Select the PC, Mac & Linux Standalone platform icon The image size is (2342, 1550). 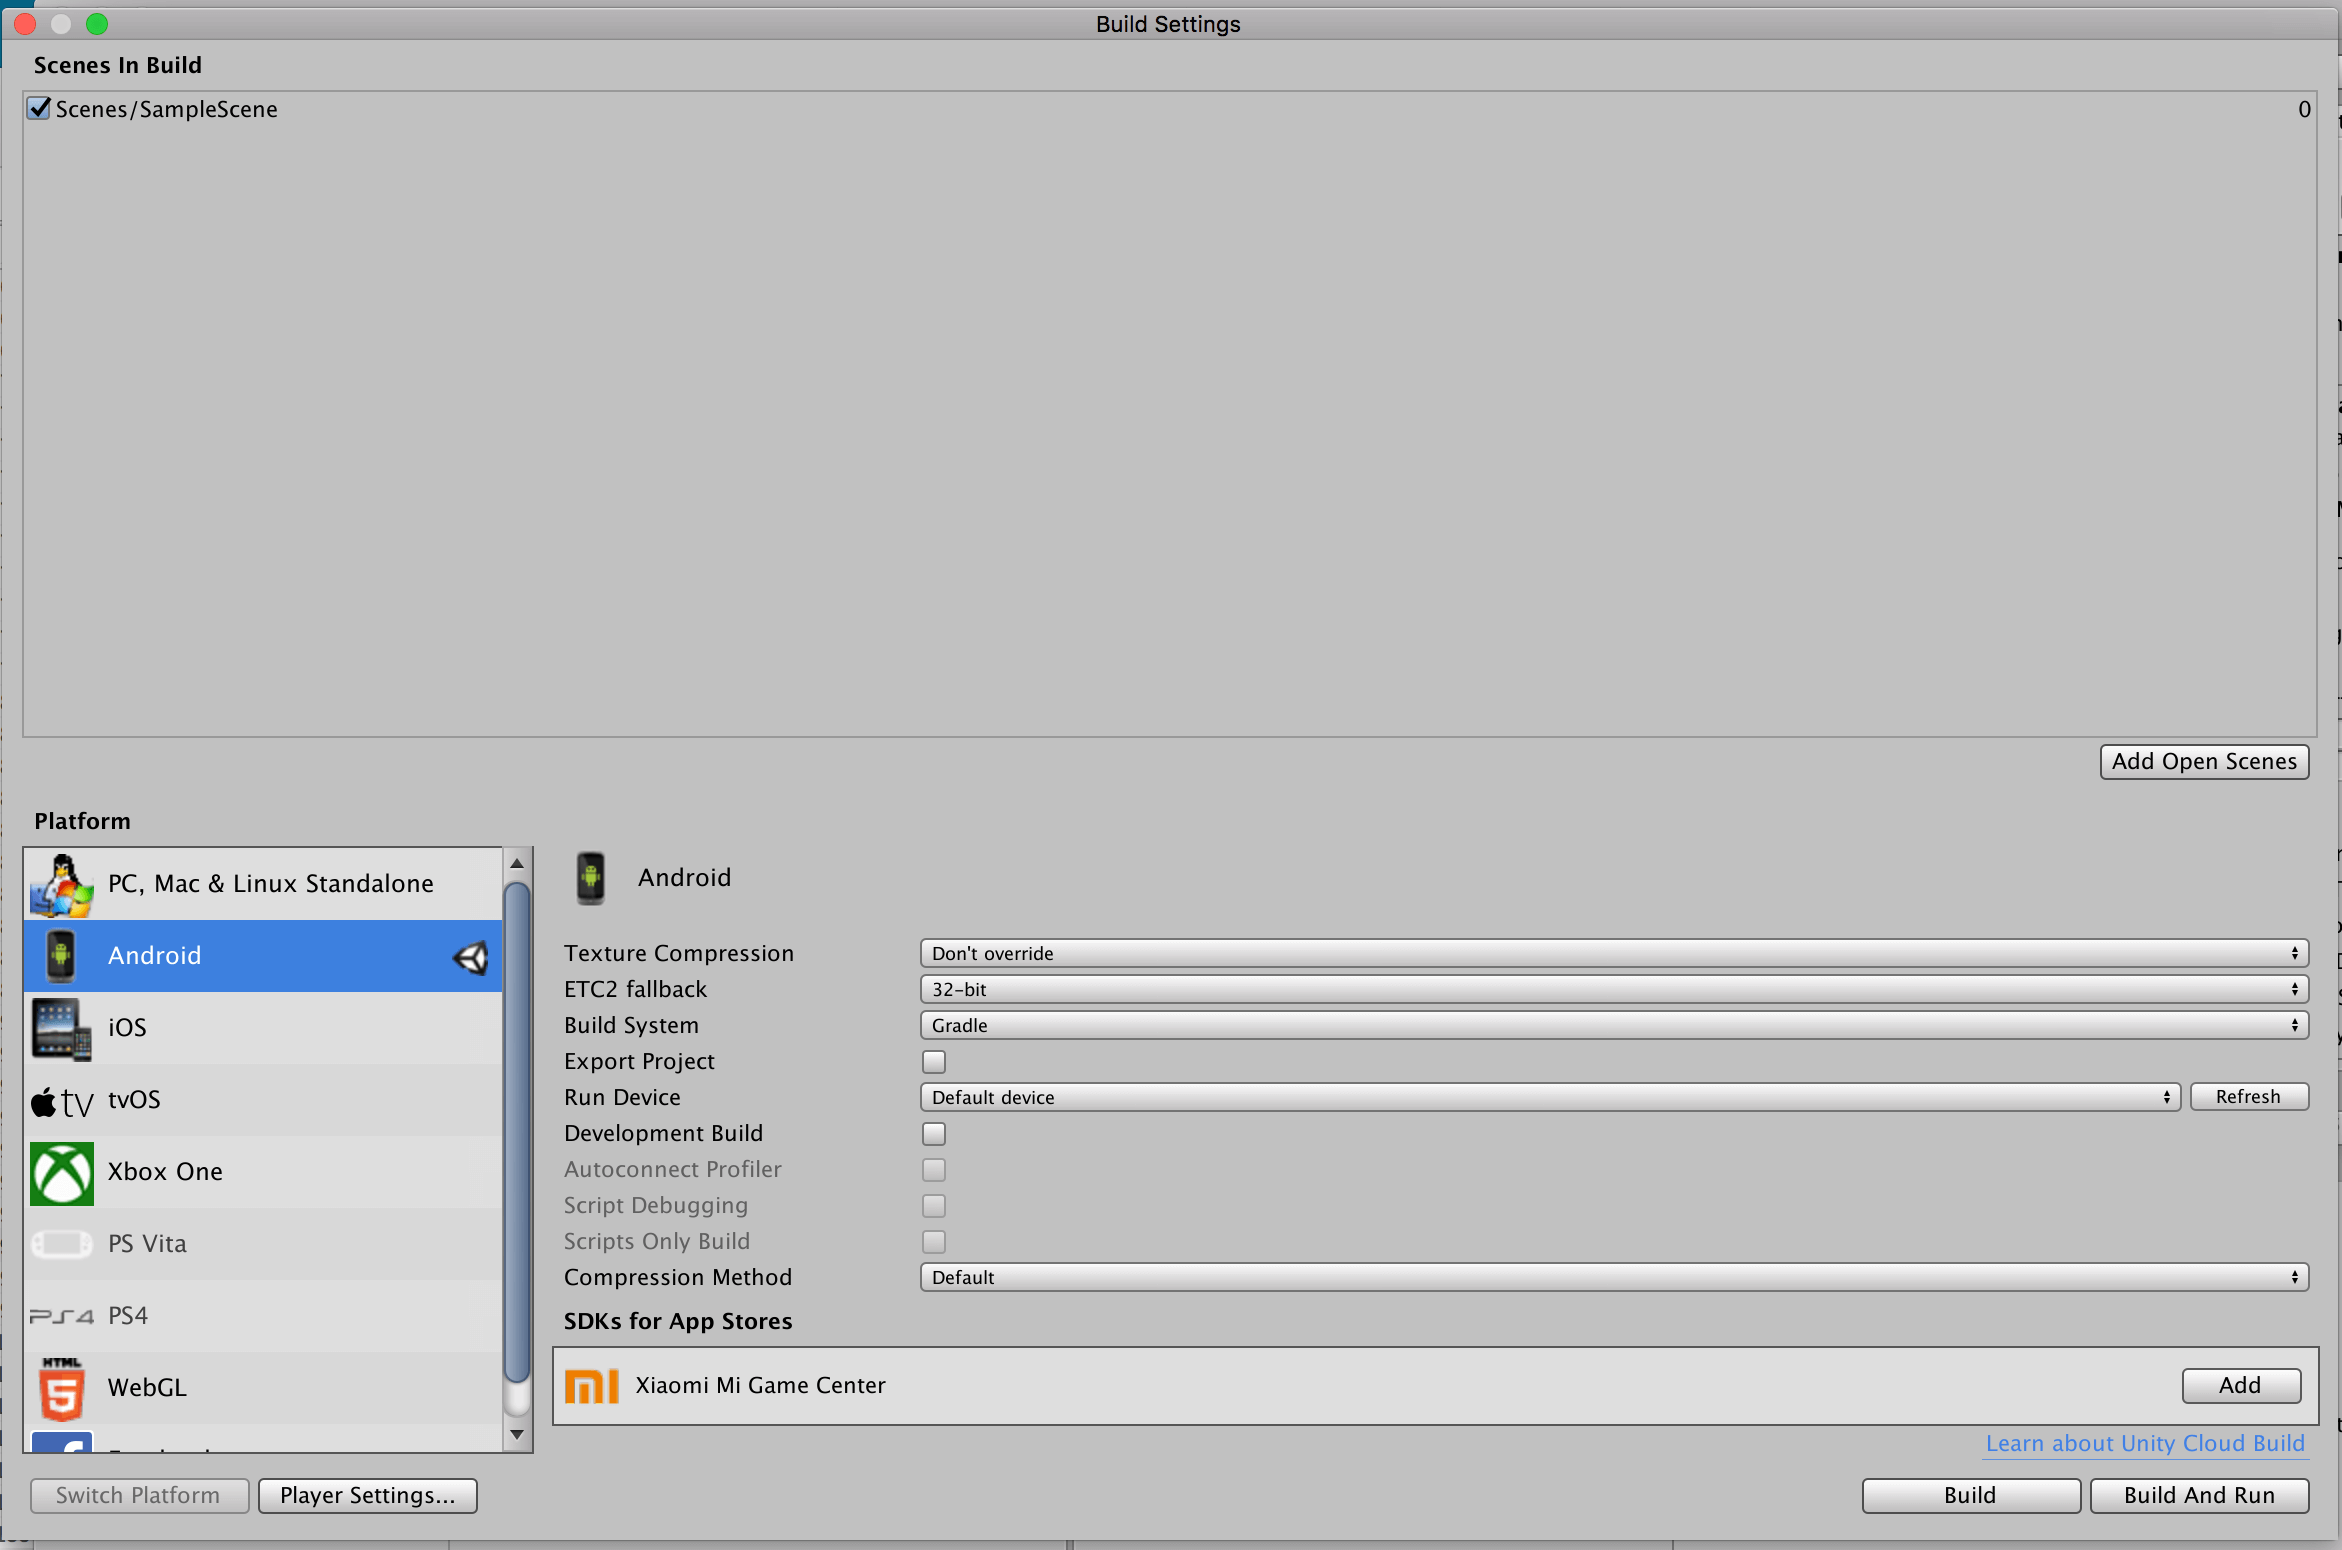click(62, 885)
